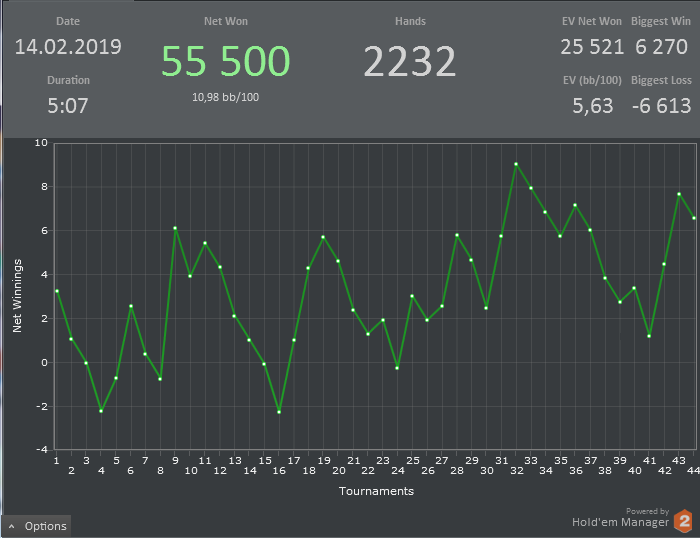Click the x-axis label 44
Image resolution: width=700 pixels, height=538 pixels.
(693, 471)
